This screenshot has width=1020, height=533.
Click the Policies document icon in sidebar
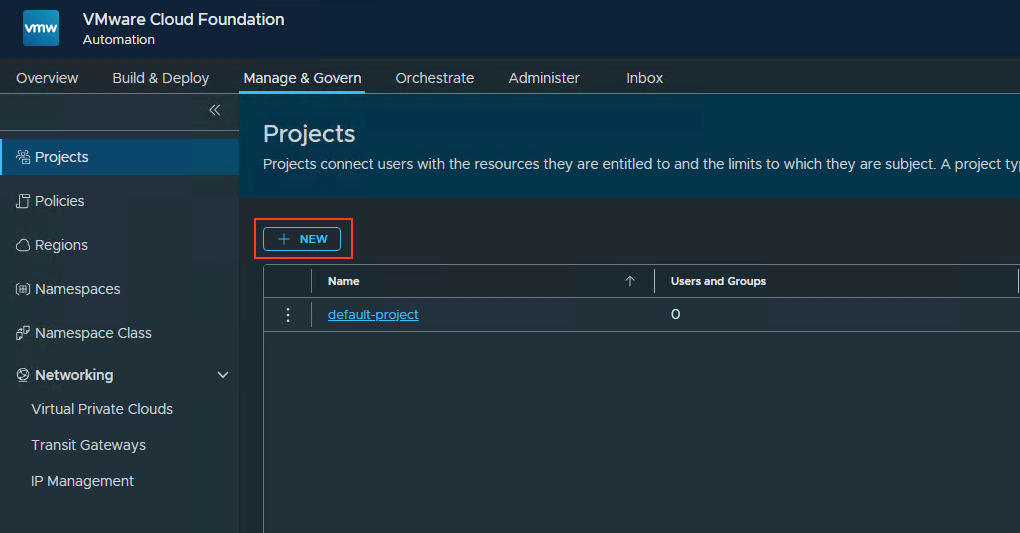click(23, 201)
